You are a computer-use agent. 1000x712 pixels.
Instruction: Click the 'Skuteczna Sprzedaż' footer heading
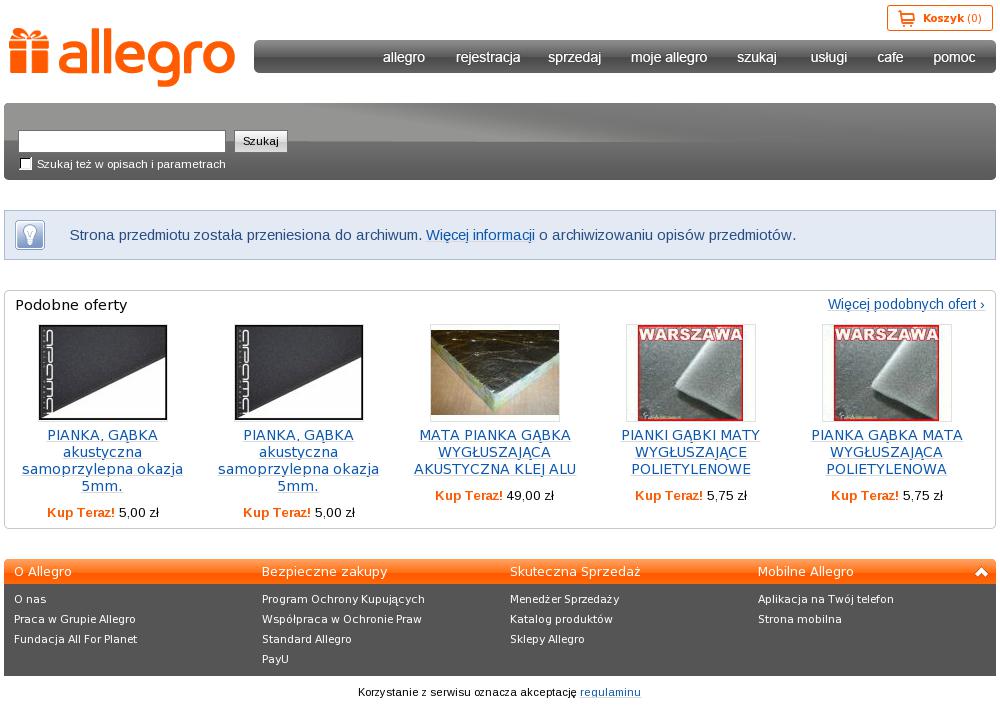pyautogui.click(x=575, y=572)
